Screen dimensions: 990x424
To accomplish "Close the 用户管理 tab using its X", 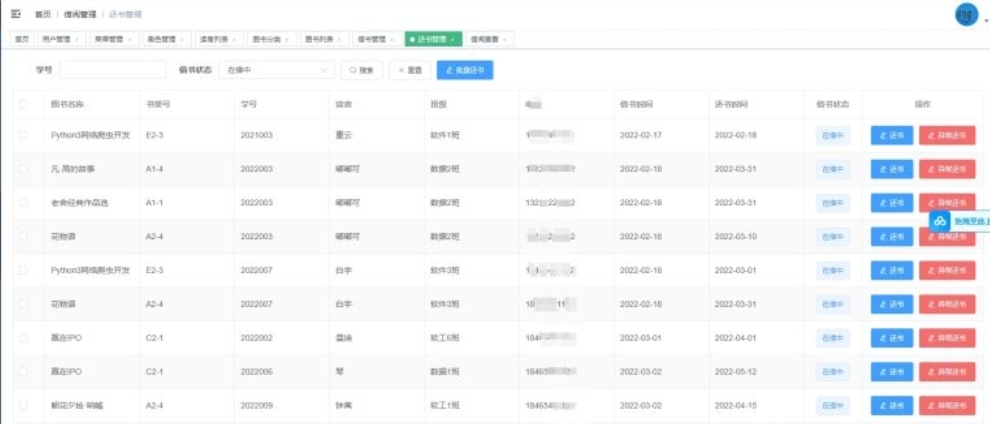I will pos(77,39).
